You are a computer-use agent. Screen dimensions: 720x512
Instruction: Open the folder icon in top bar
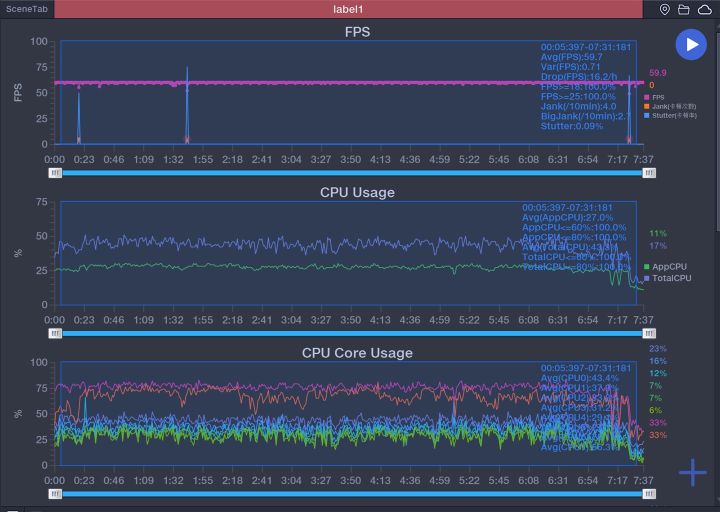point(684,9)
